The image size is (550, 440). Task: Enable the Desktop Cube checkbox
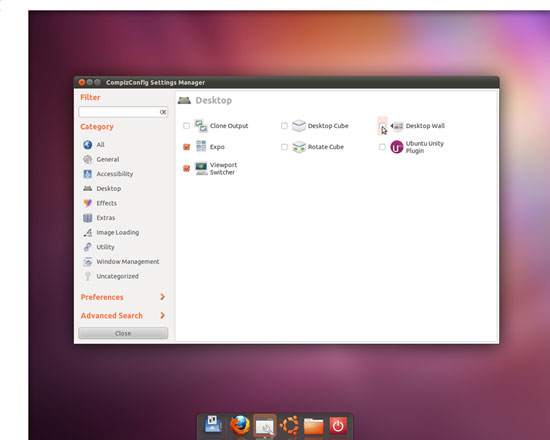coord(284,126)
